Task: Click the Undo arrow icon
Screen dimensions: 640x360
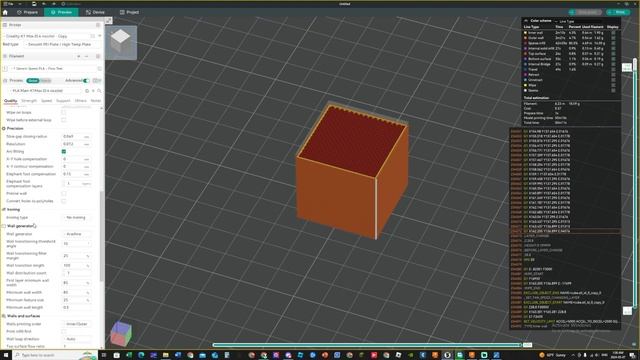Action: click(x=44, y=4)
